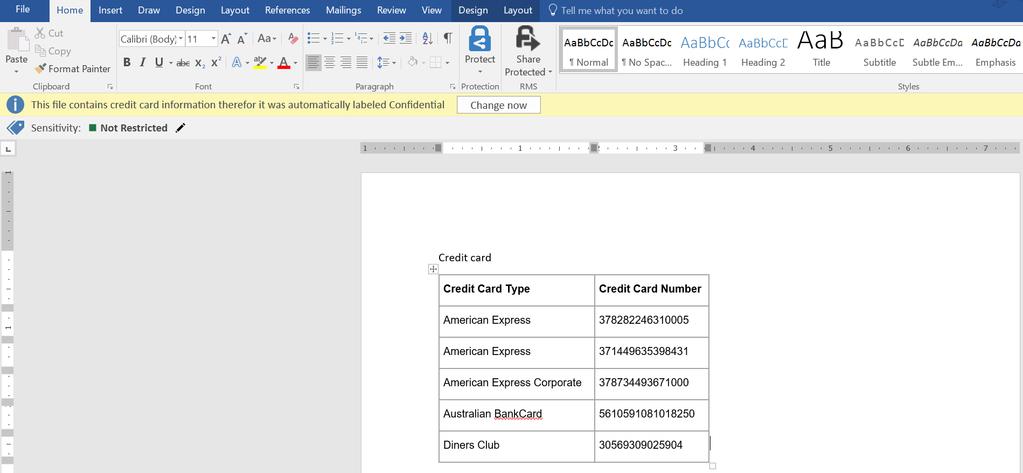Click the line spacing icon
1023x473 pixels.
[382, 63]
